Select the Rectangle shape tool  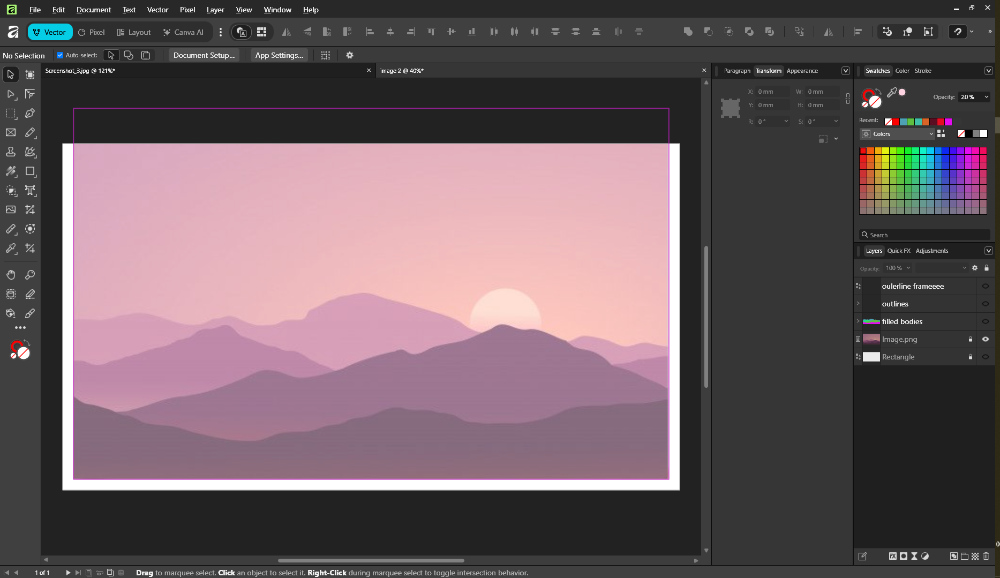(x=30, y=171)
